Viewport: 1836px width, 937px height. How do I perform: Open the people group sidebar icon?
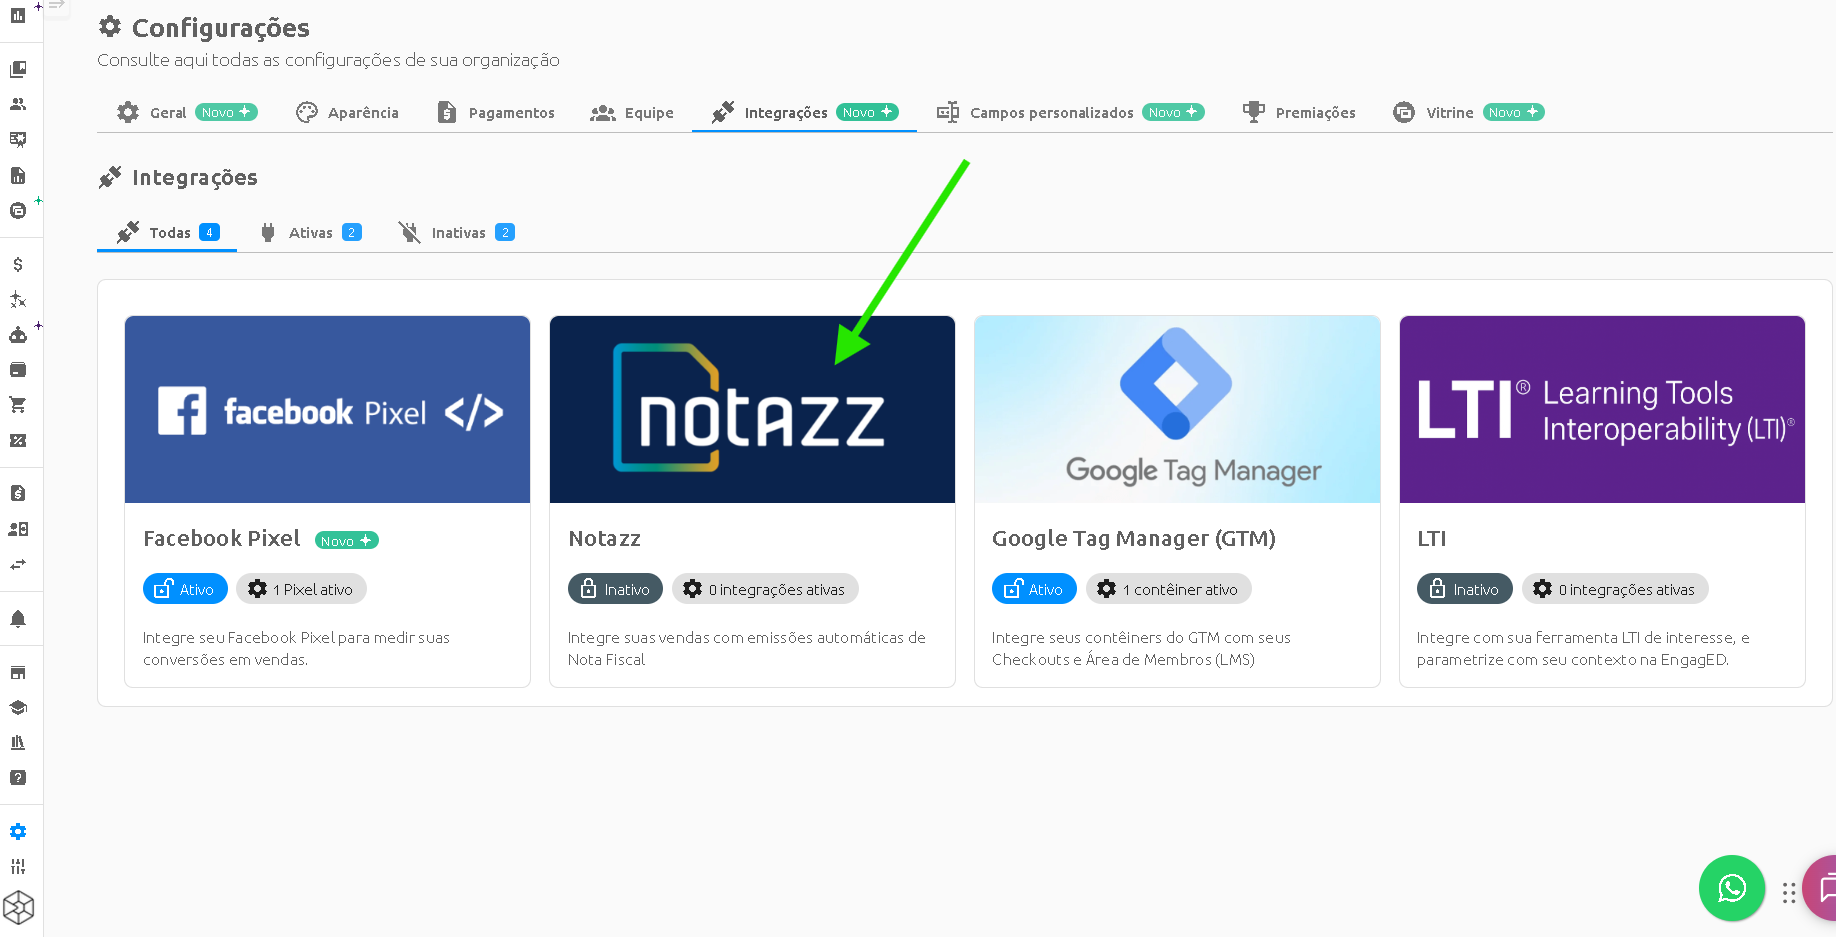pos(18,104)
